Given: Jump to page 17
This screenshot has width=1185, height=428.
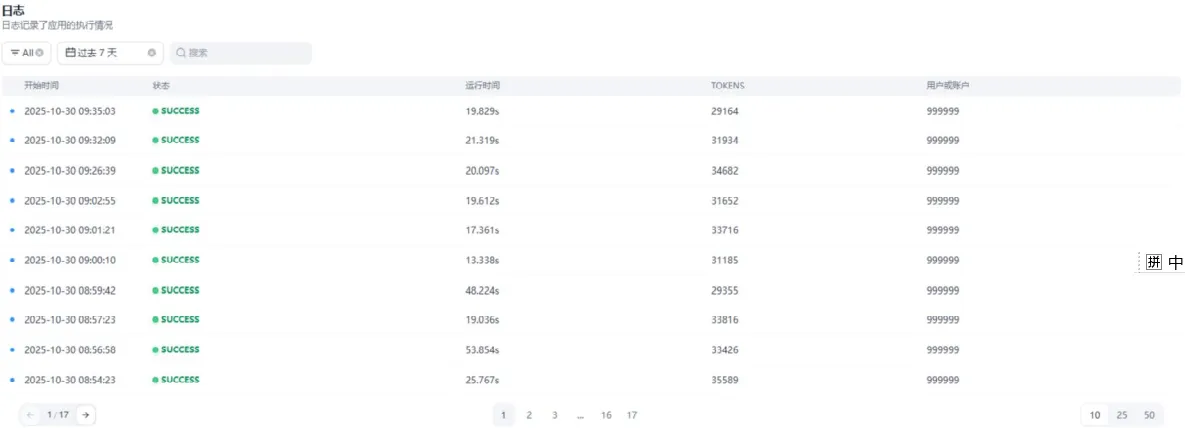Looking at the screenshot, I should [x=632, y=415].
